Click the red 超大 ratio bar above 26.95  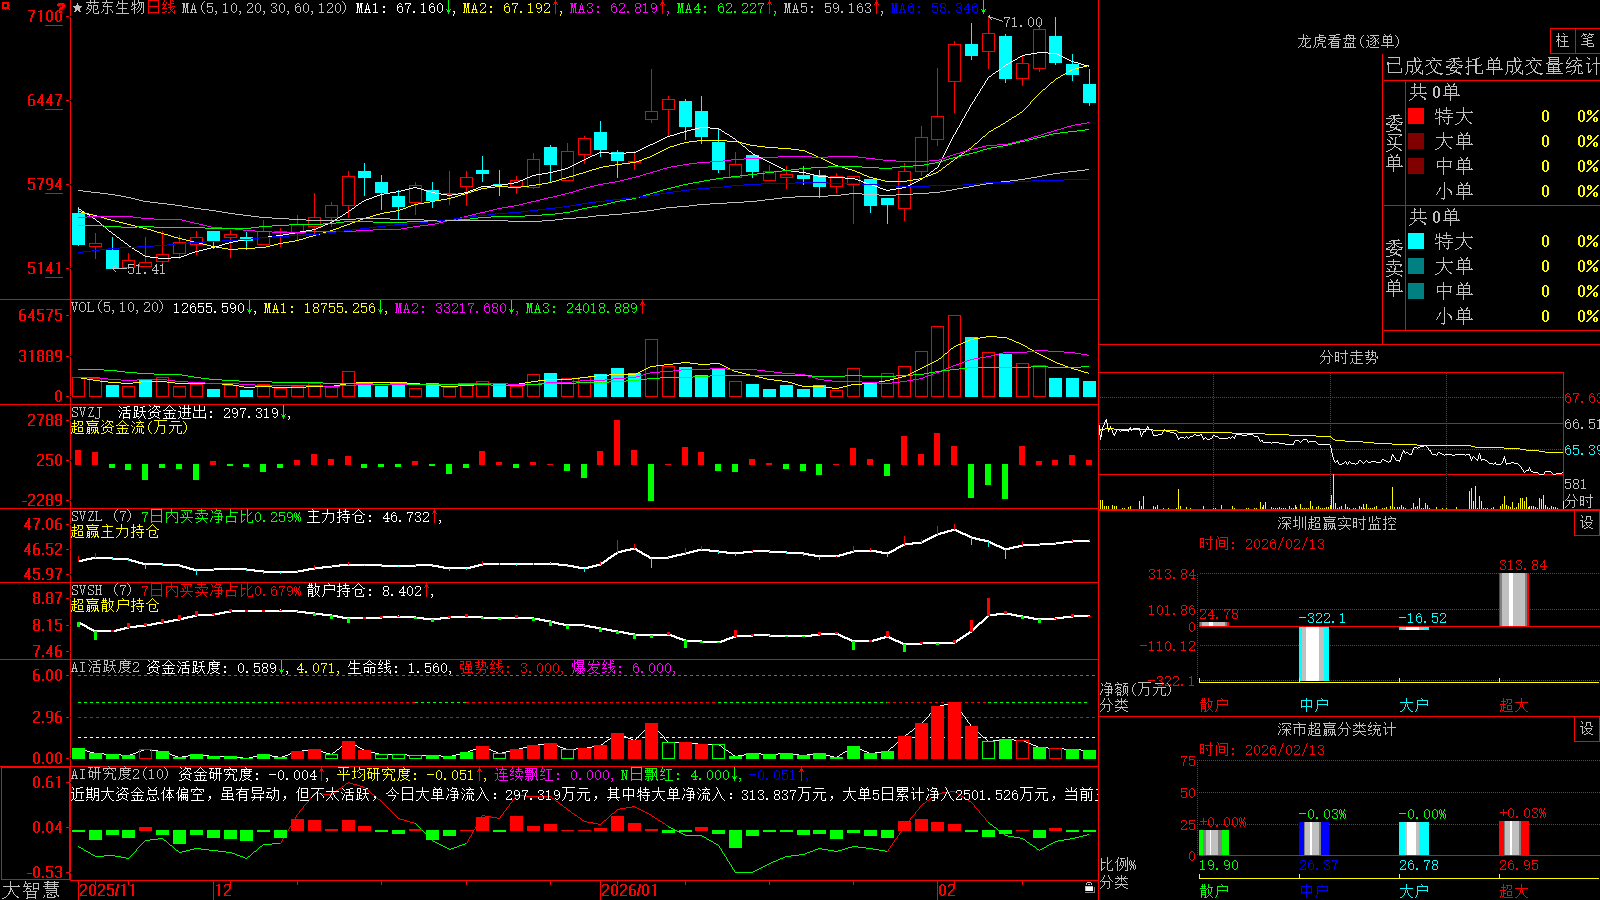pyautogui.click(x=1514, y=838)
